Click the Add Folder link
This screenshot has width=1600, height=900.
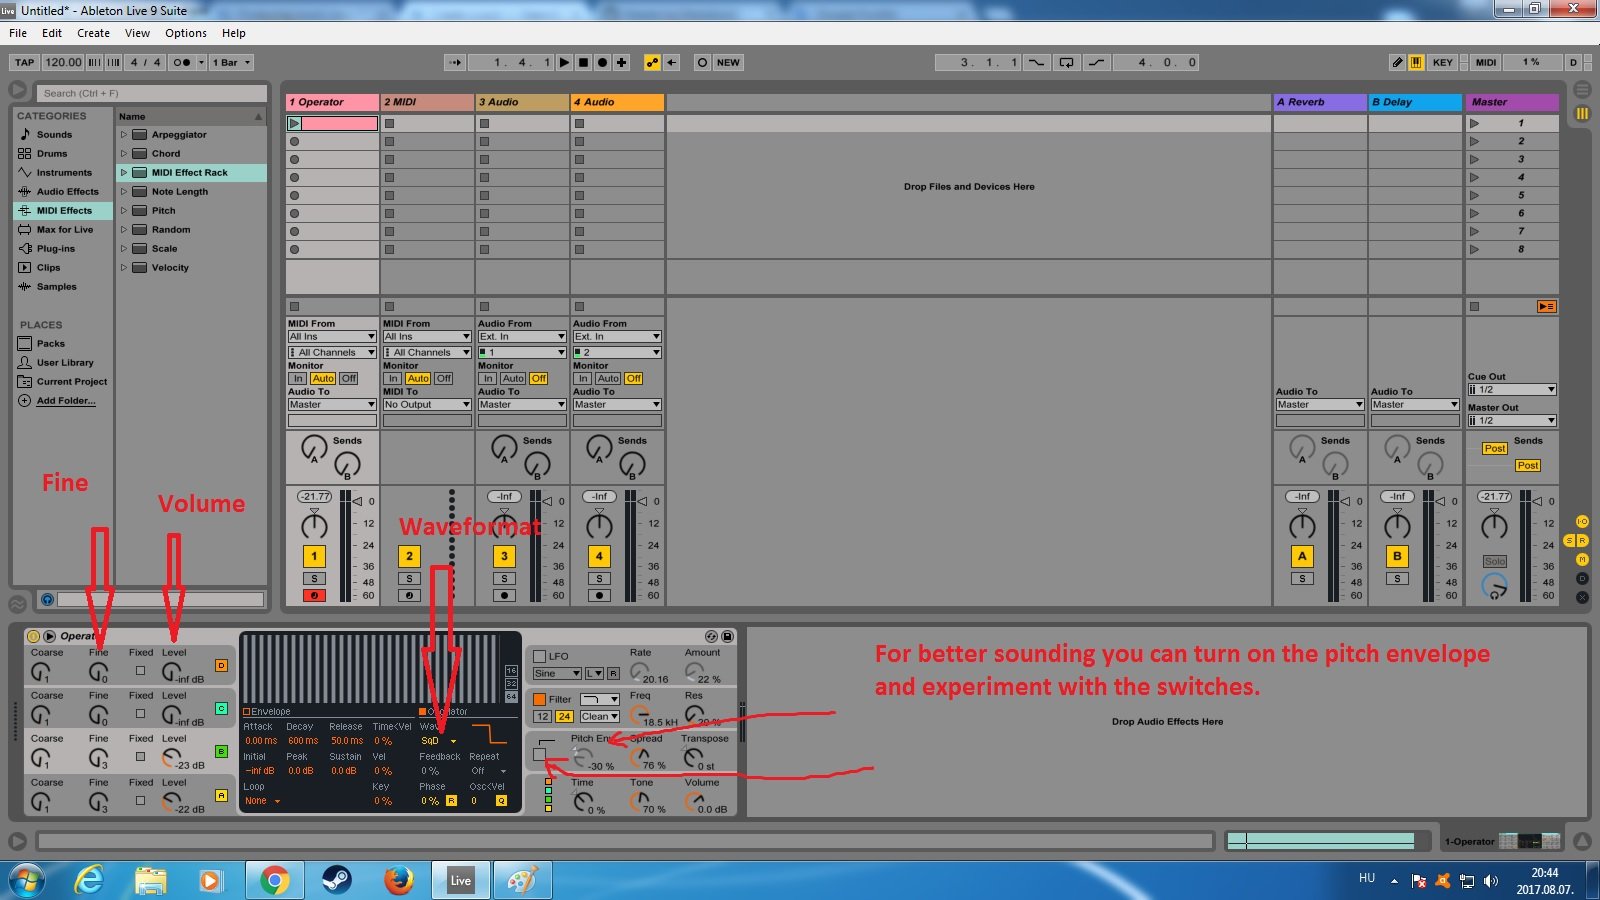pos(66,400)
